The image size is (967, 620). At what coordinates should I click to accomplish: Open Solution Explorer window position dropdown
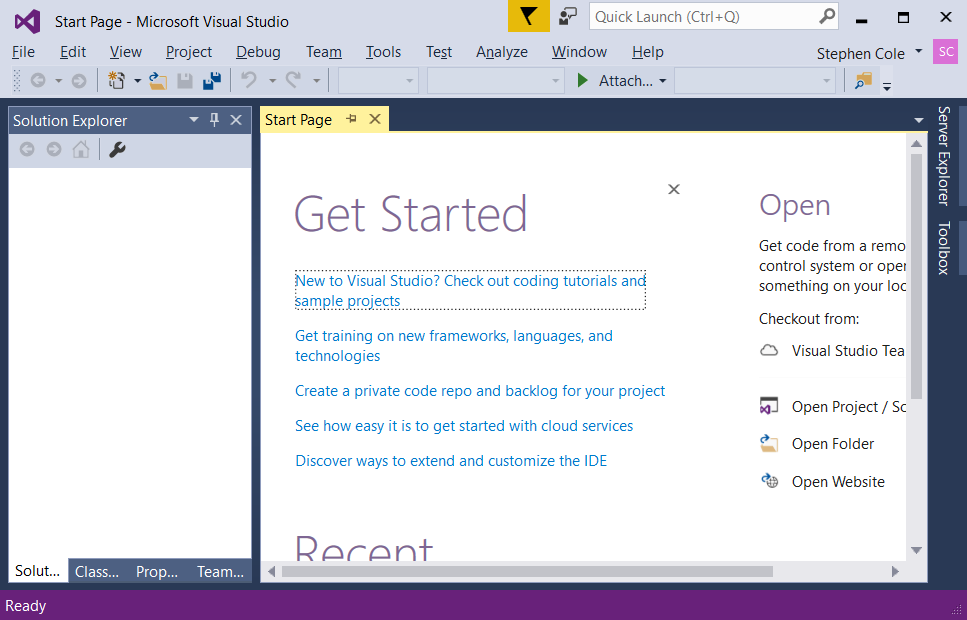click(x=194, y=120)
